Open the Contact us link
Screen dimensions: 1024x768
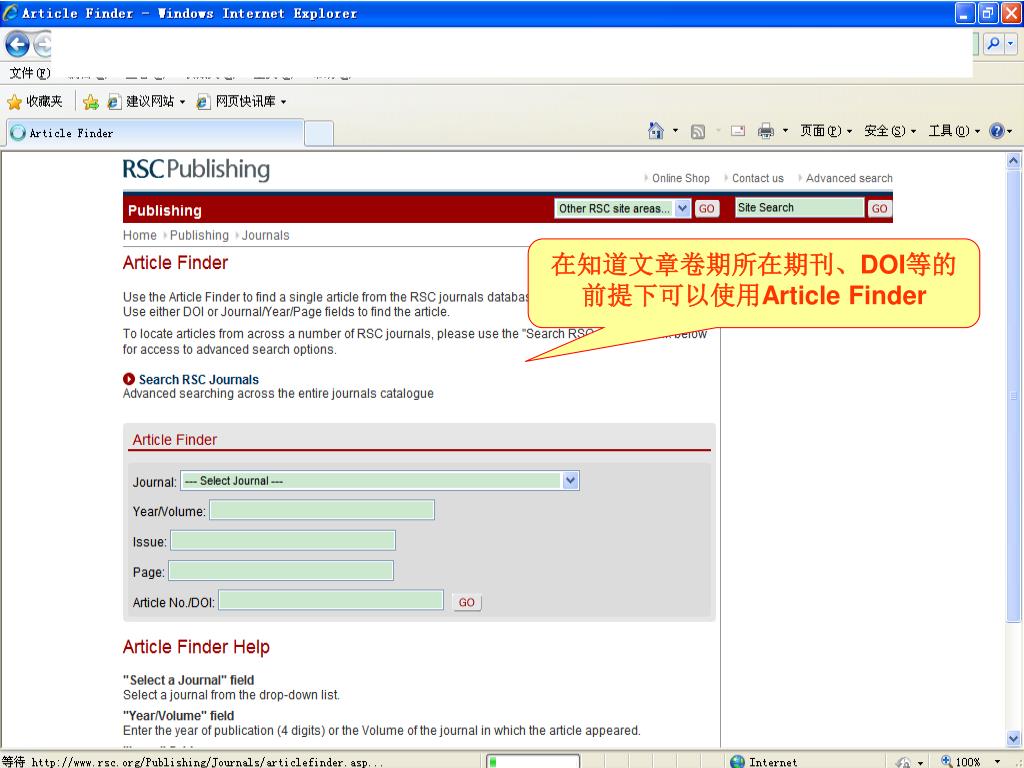[758, 178]
